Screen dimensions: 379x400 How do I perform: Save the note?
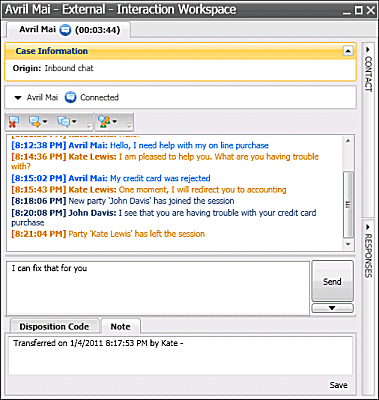point(338,385)
